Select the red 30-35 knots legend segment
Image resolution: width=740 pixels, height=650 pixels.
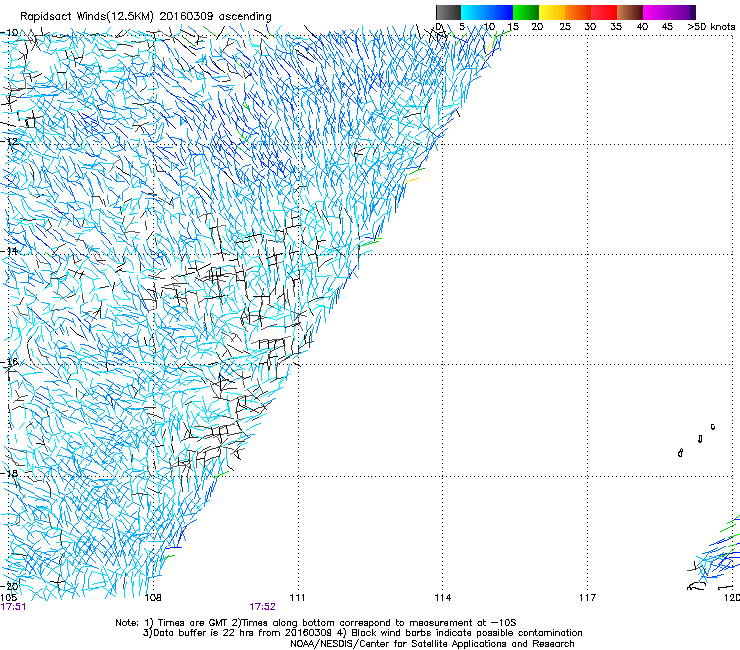click(x=604, y=12)
